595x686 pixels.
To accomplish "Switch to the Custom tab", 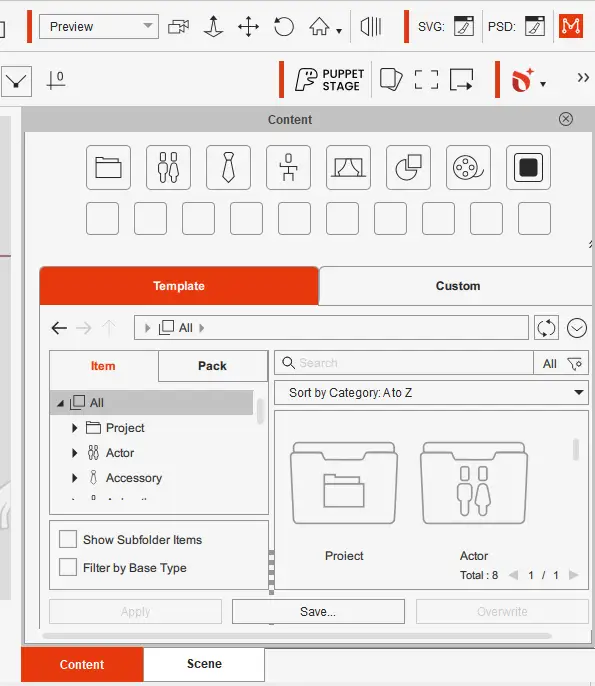I will click(x=457, y=286).
